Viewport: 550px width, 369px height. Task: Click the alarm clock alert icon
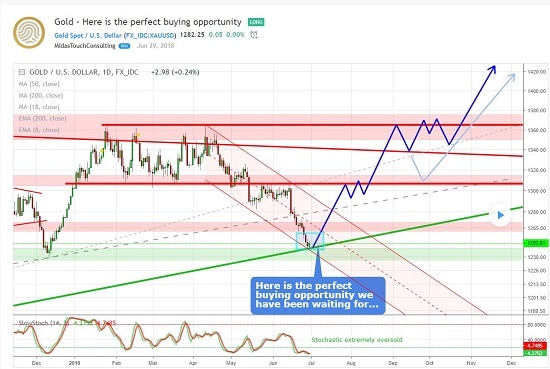click(254, 35)
